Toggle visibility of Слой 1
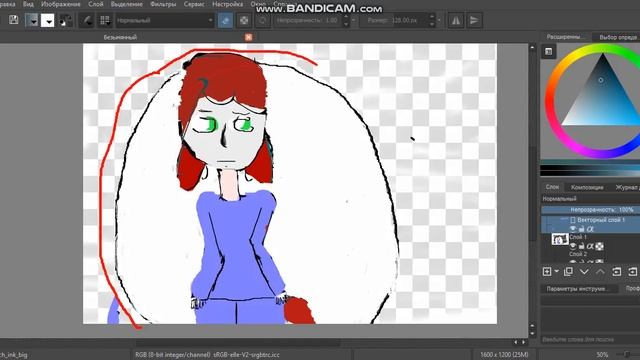The image size is (640, 360). pyautogui.click(x=573, y=246)
